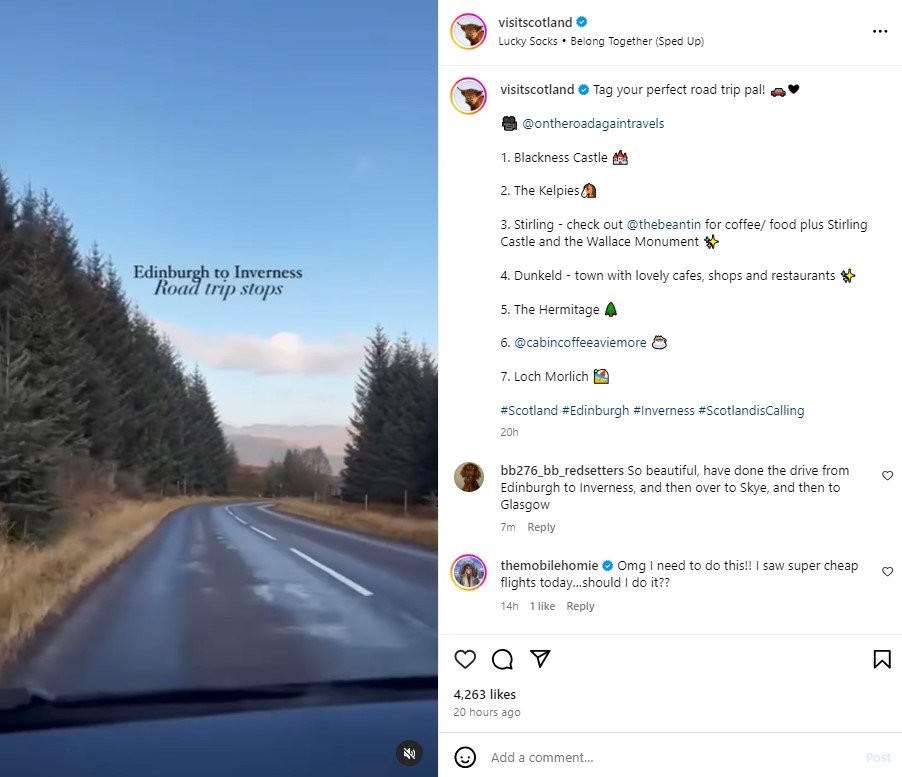Like the post with the heart icon
This screenshot has width=902, height=777.
[465, 659]
